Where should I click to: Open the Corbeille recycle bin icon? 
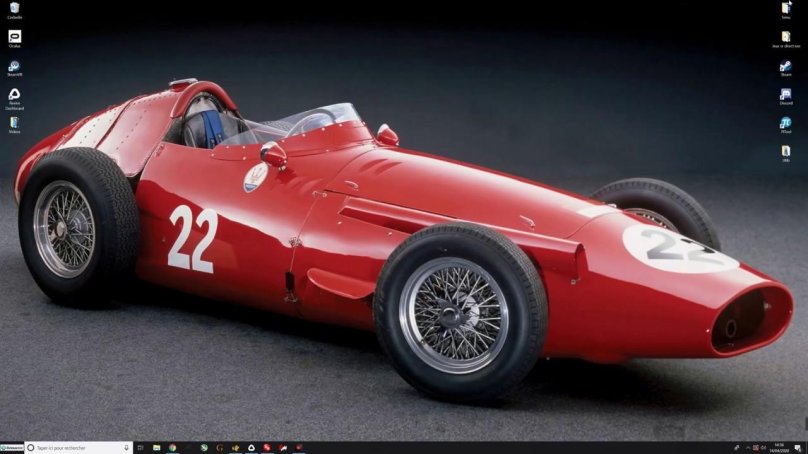pyautogui.click(x=14, y=8)
